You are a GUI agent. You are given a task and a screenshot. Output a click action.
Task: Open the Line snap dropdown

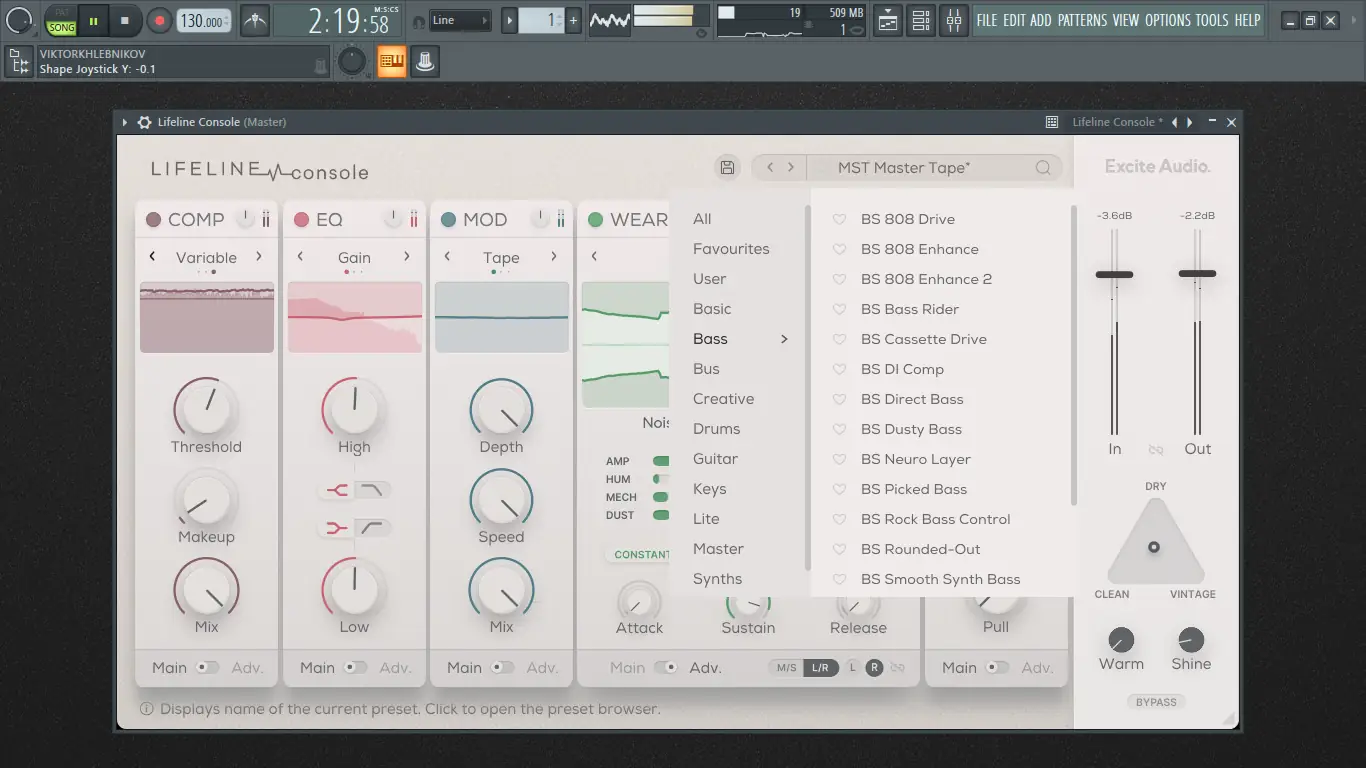point(461,20)
